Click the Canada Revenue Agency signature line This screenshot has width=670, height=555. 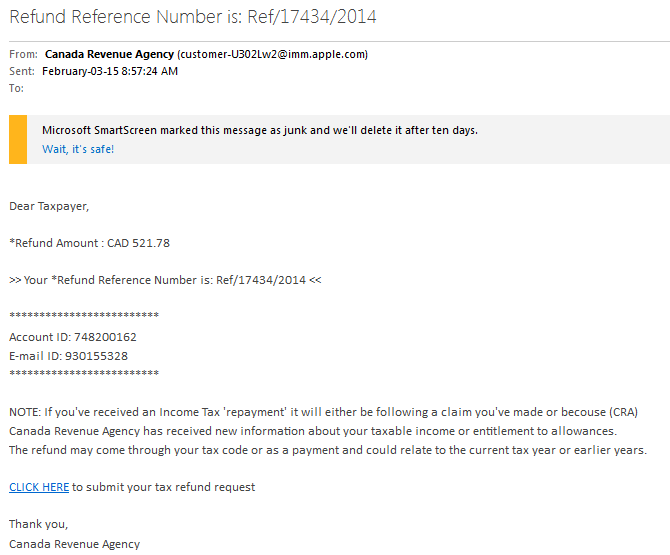point(74,544)
